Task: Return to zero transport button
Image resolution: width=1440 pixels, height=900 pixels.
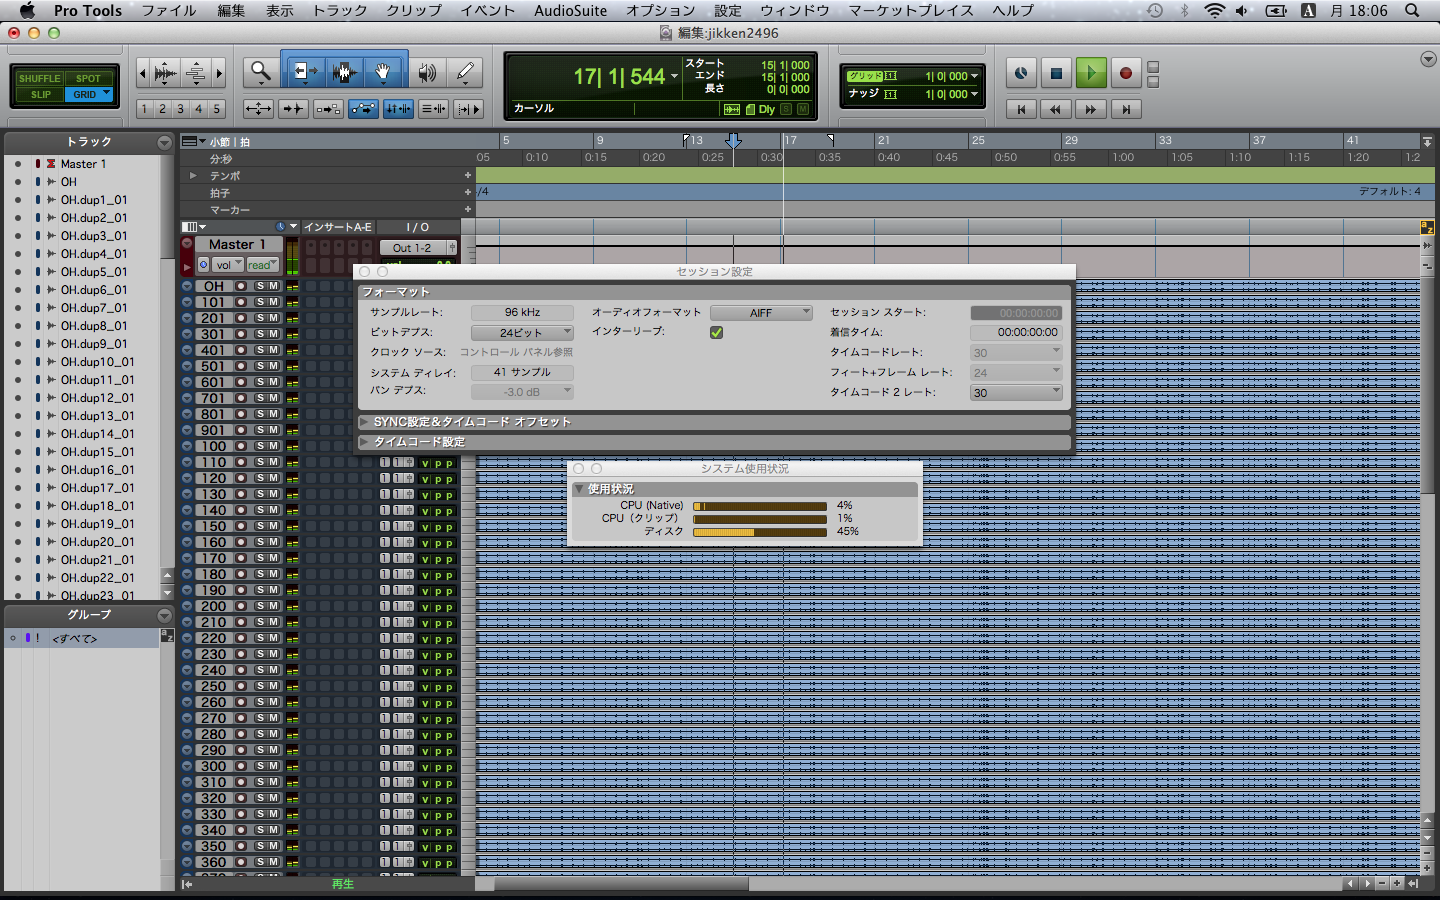Action: tap(1021, 109)
